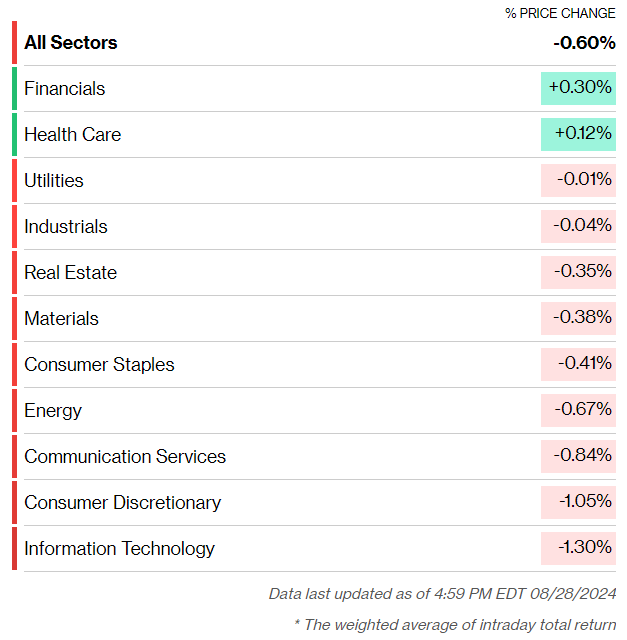Click the % PRICE CHANGE column header
Viewport: 627px width, 640px height.
pyautogui.click(x=560, y=13)
